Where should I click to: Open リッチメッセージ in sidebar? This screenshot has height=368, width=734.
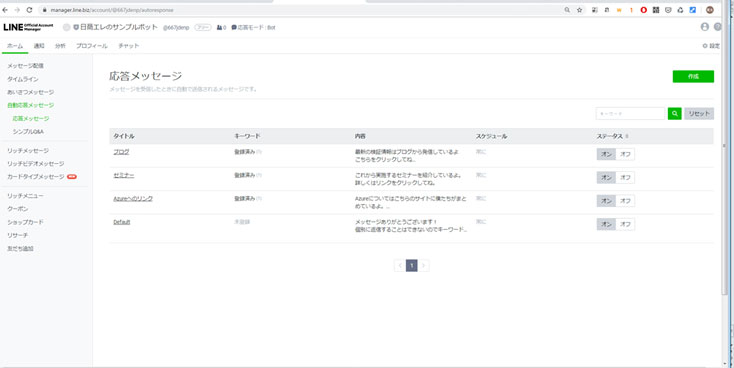(x=28, y=151)
